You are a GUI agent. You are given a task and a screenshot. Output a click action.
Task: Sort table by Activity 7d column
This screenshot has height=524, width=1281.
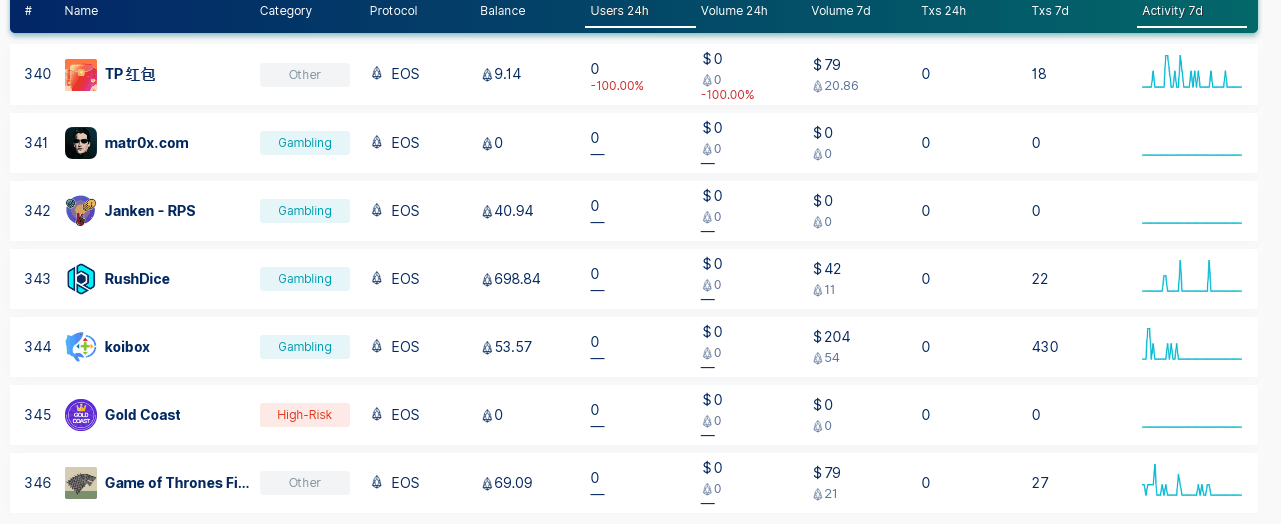(1172, 11)
